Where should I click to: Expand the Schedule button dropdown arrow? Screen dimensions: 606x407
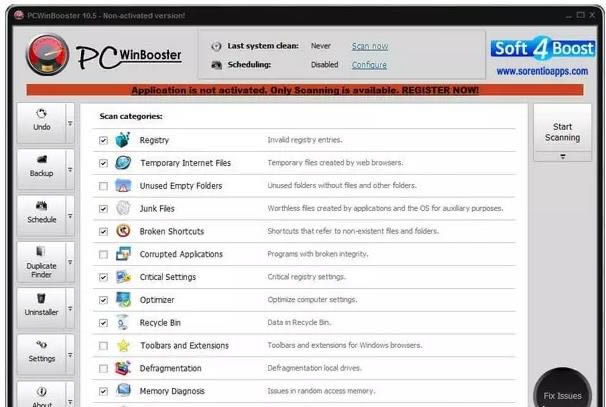[70, 216]
